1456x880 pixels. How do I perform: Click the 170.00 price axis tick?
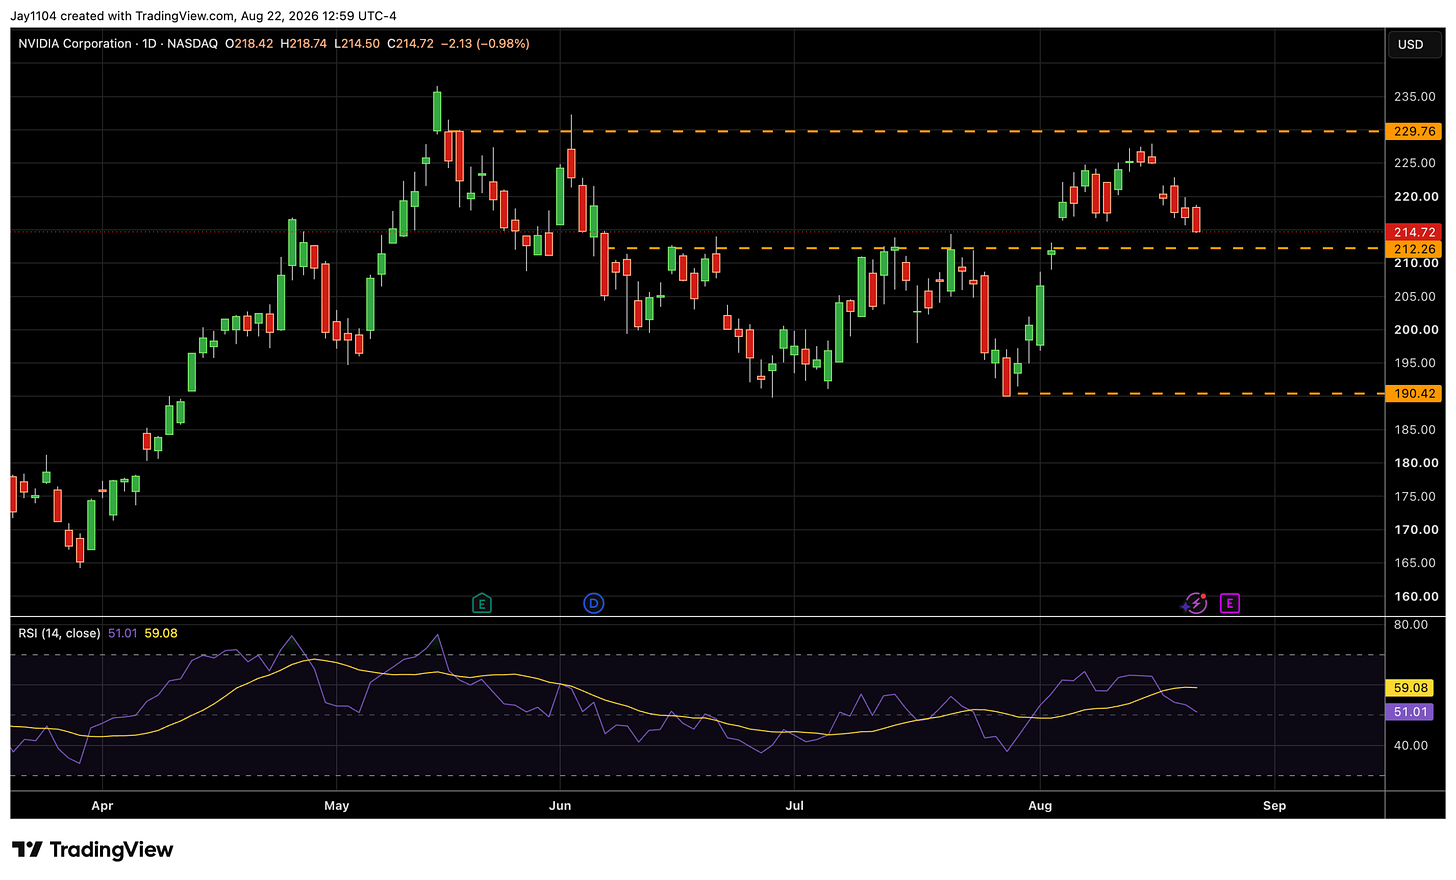pyautogui.click(x=1415, y=530)
